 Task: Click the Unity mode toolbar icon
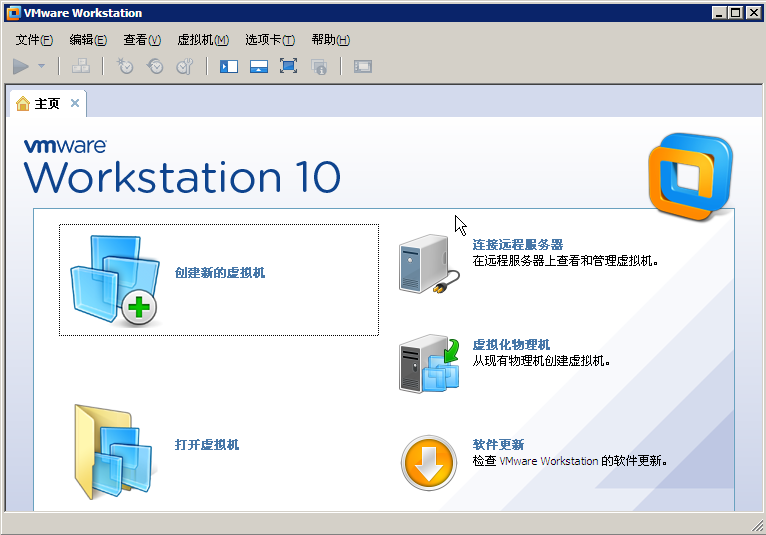(319, 66)
